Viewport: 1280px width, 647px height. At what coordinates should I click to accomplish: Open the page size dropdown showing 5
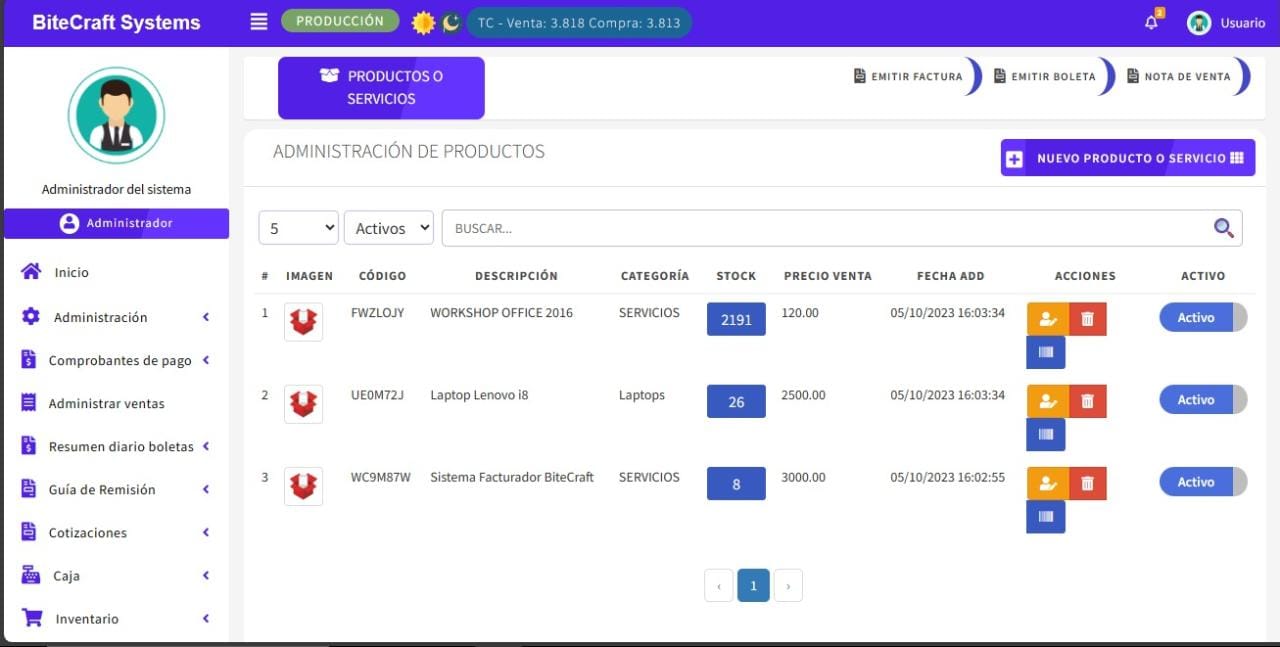point(298,228)
